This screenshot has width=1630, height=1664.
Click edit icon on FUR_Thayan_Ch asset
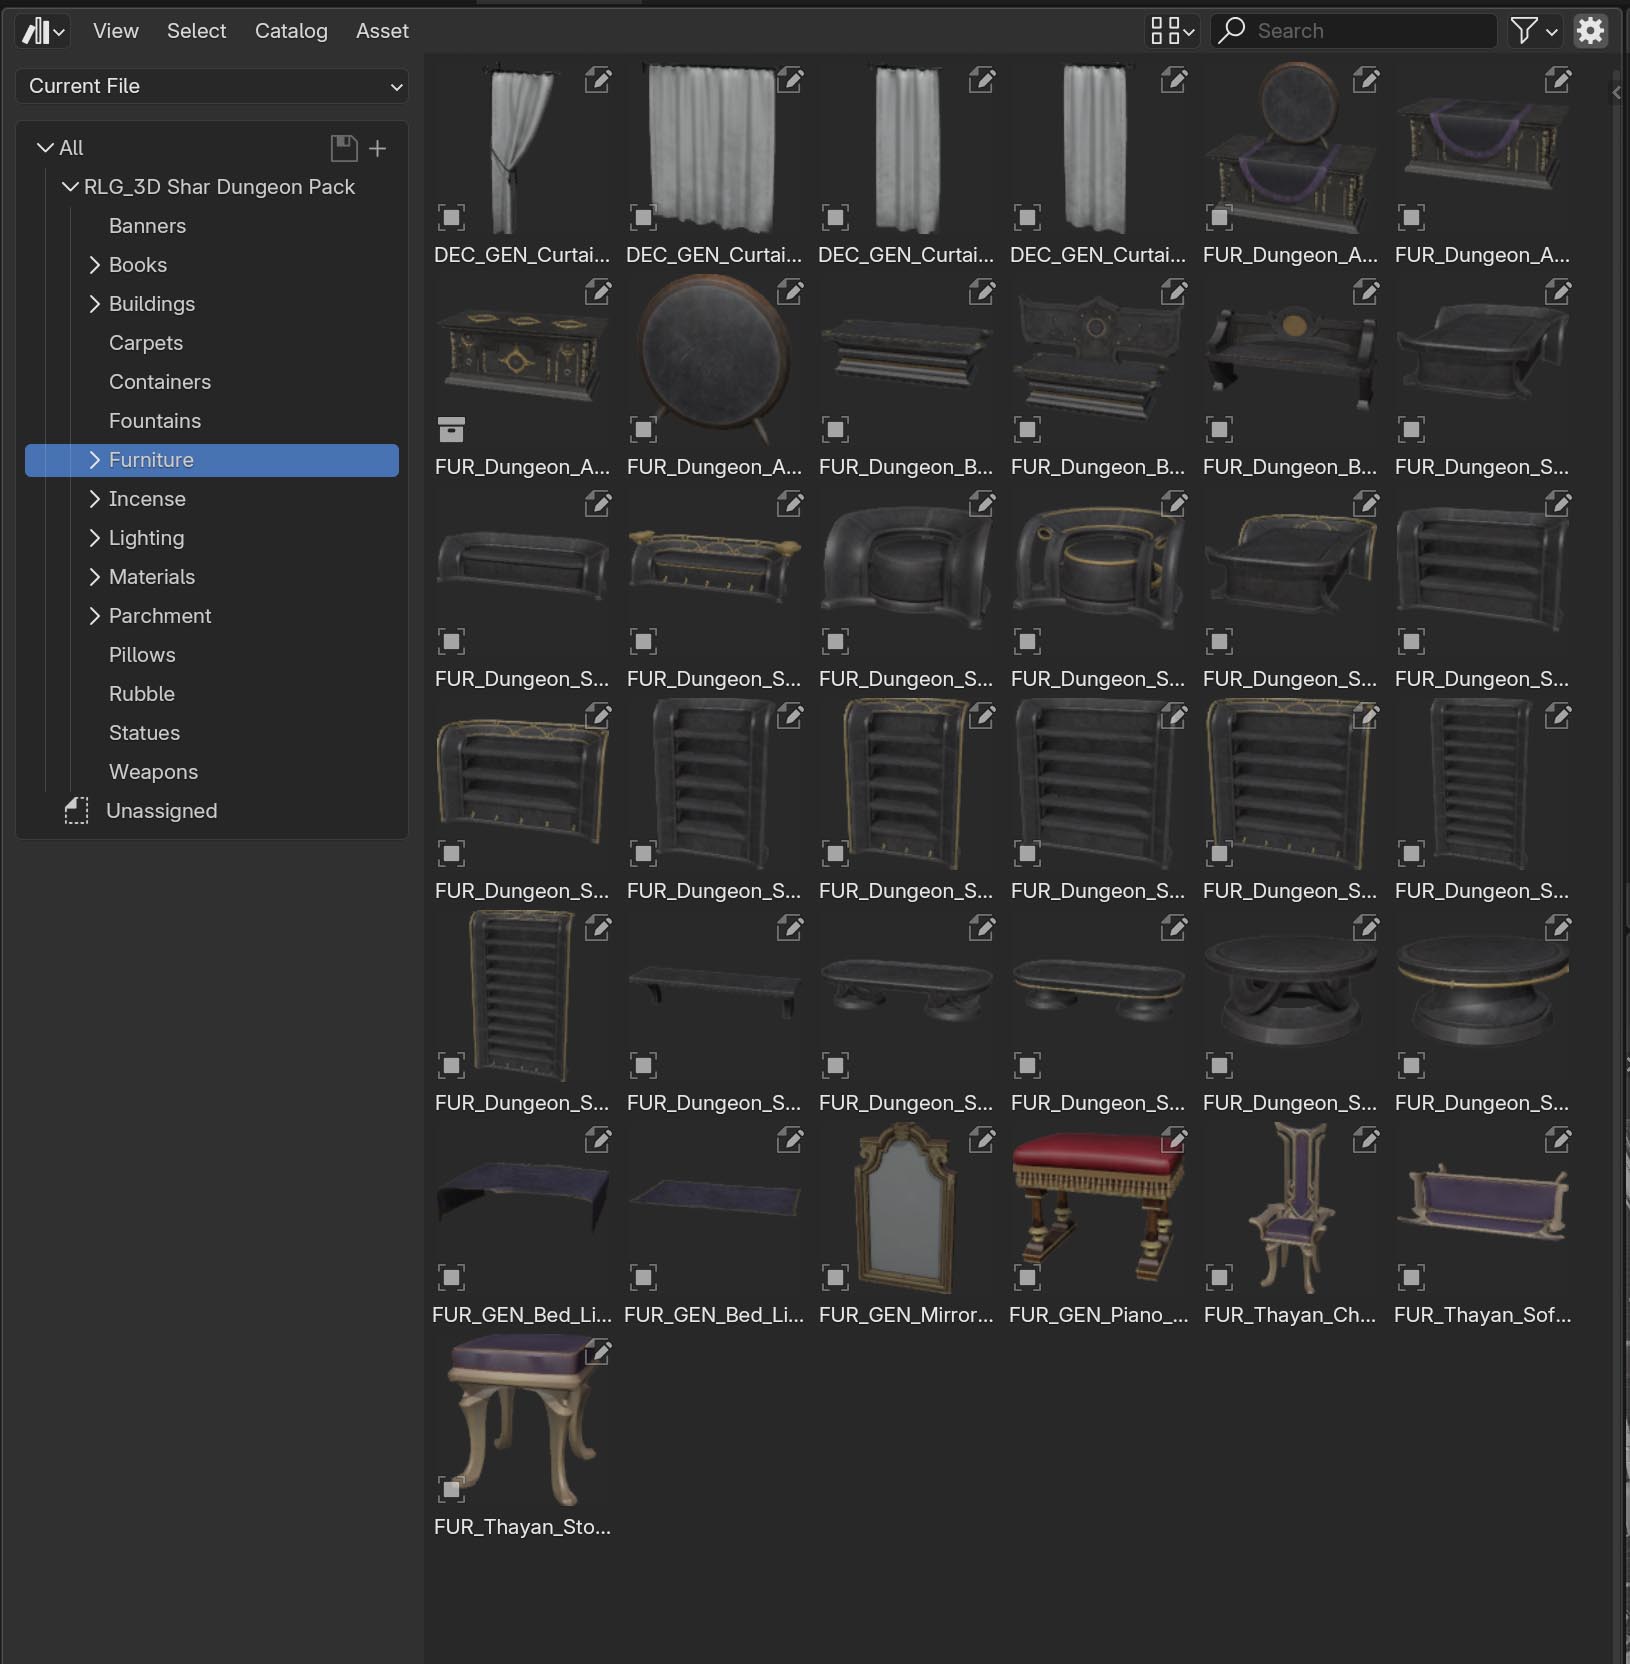click(x=1366, y=1140)
